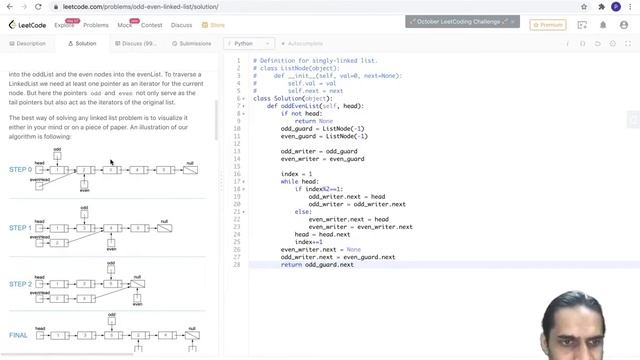640x360 pixels.
Task: Bookmark this page with the star icon
Action: pos(584,7)
